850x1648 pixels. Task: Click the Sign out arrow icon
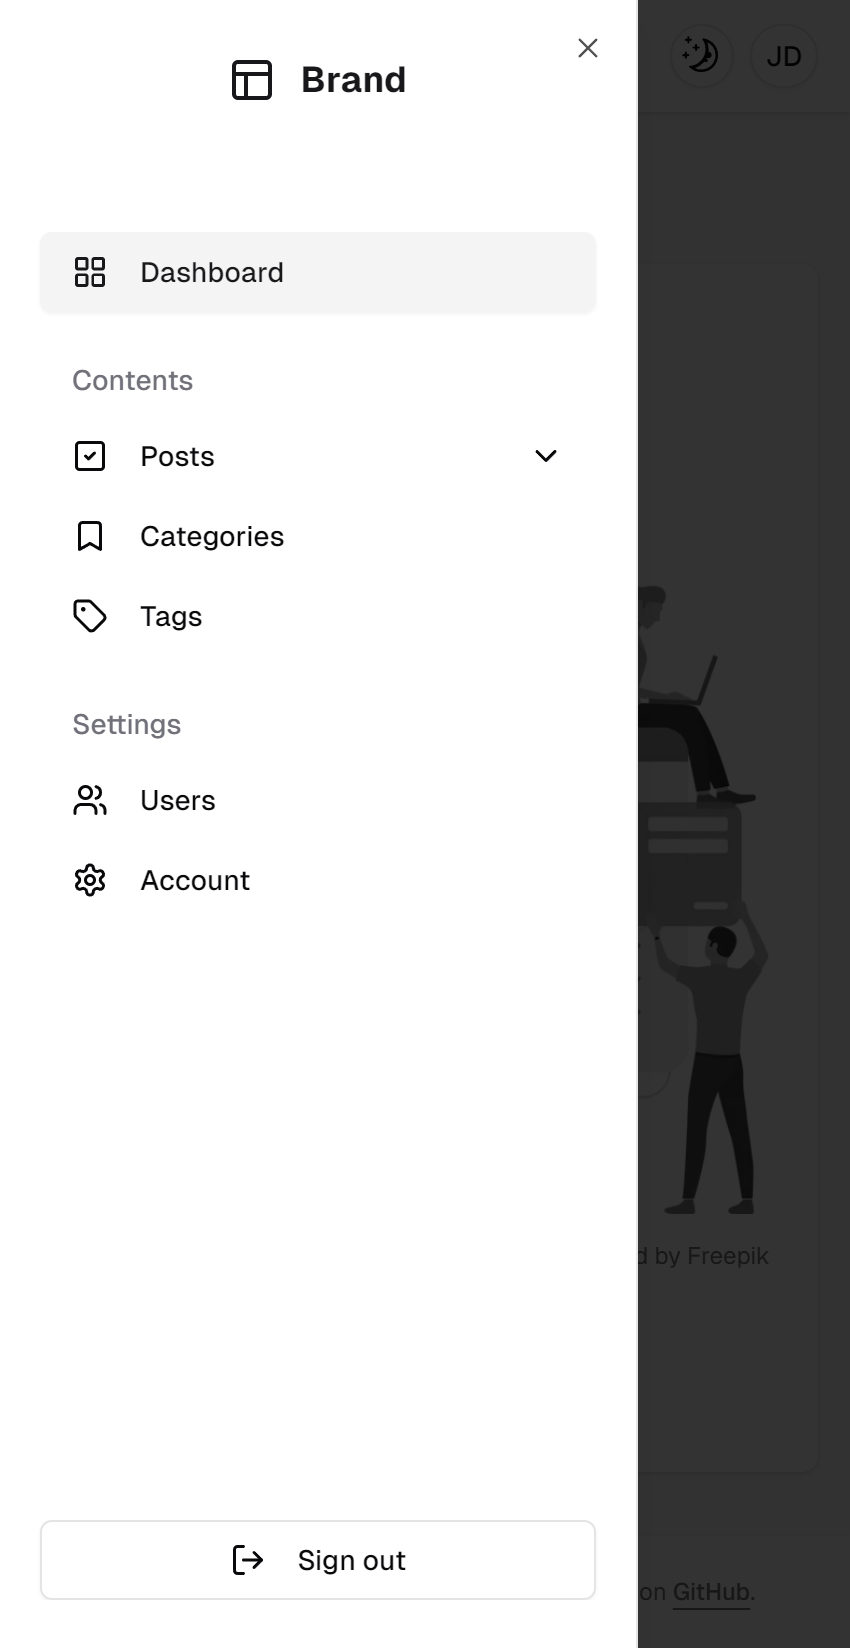248,1560
